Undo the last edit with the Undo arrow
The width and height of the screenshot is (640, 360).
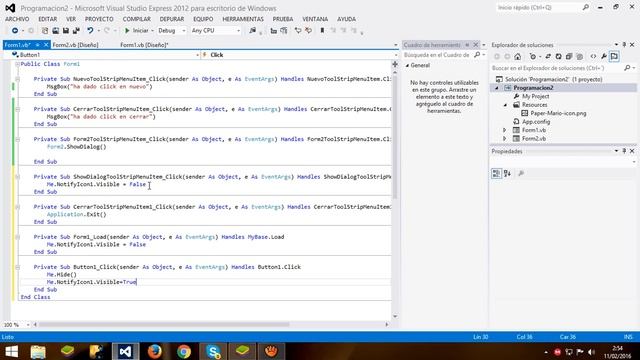coord(90,31)
